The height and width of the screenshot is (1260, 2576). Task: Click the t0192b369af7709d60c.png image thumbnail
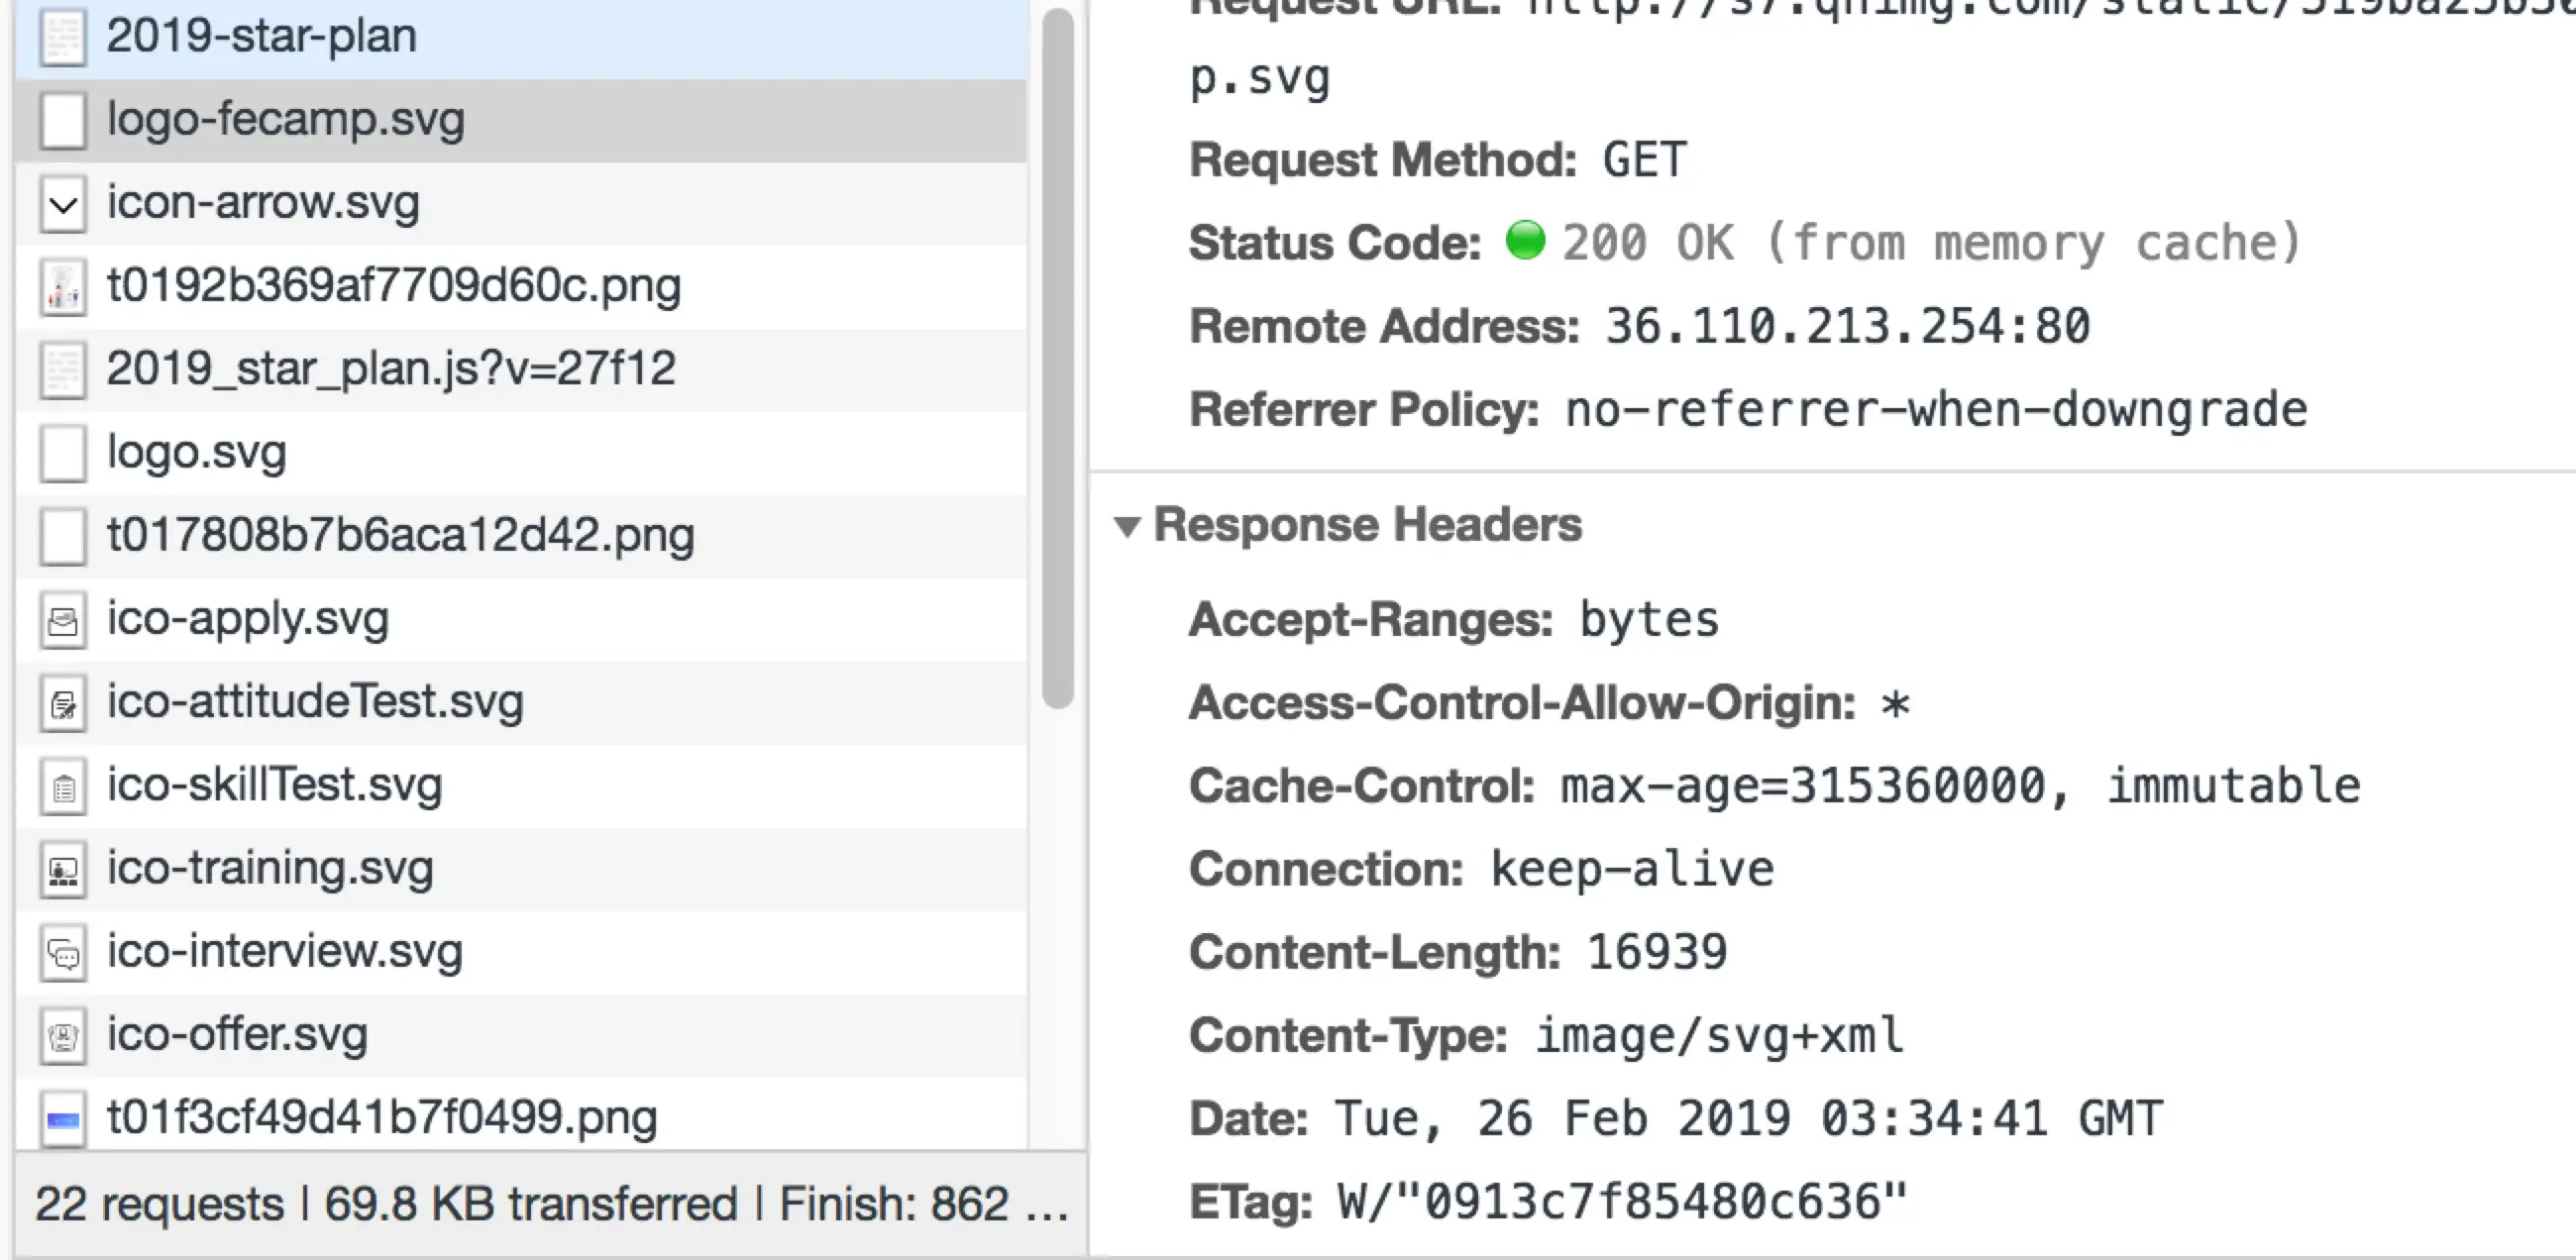(62, 288)
